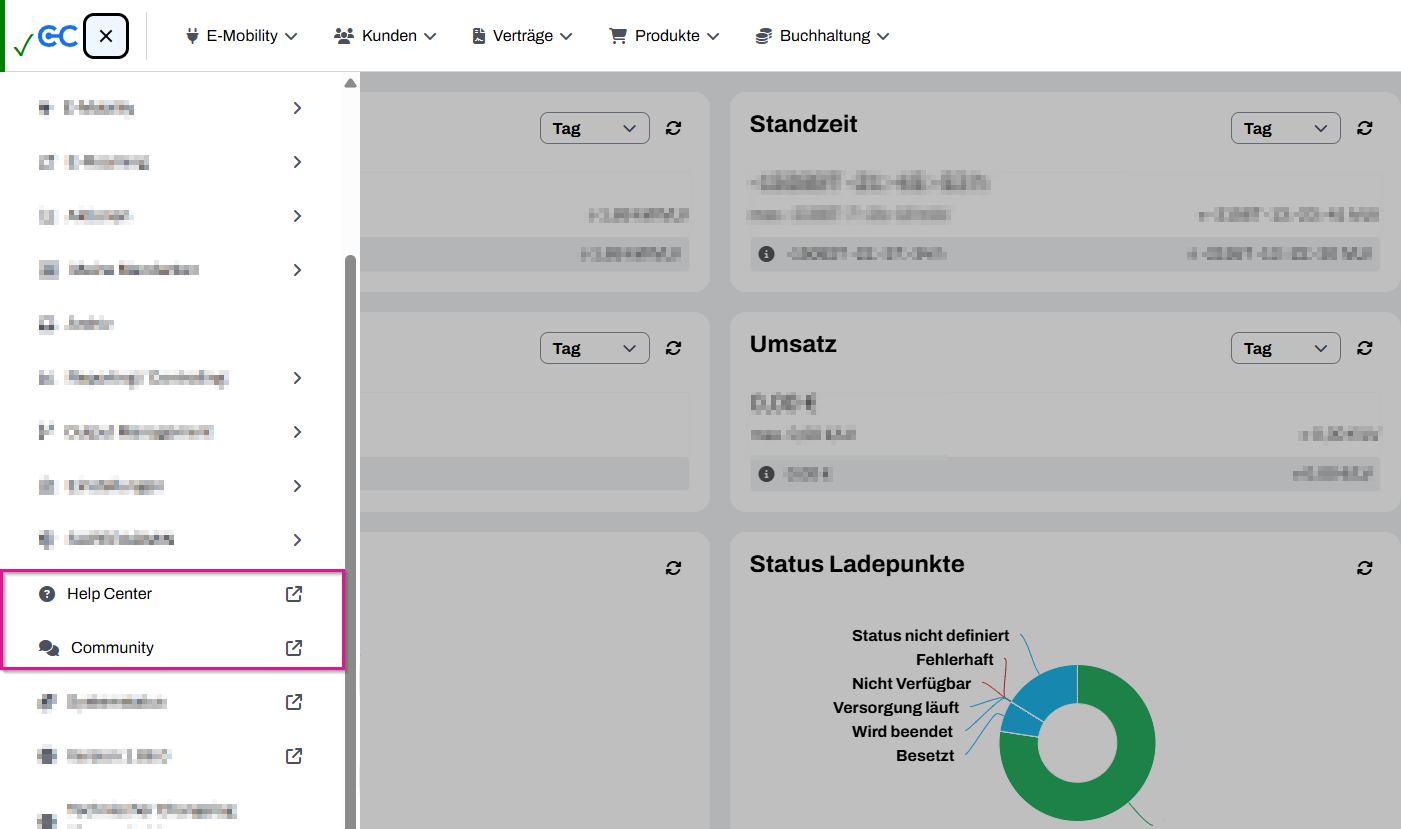Refresh the Umsatz card

[1365, 348]
